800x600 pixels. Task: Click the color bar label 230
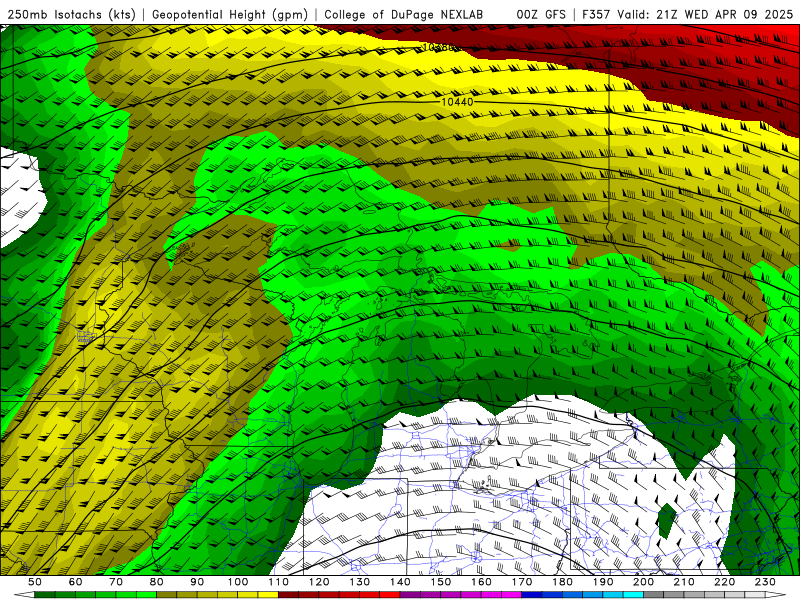pyautogui.click(x=765, y=582)
